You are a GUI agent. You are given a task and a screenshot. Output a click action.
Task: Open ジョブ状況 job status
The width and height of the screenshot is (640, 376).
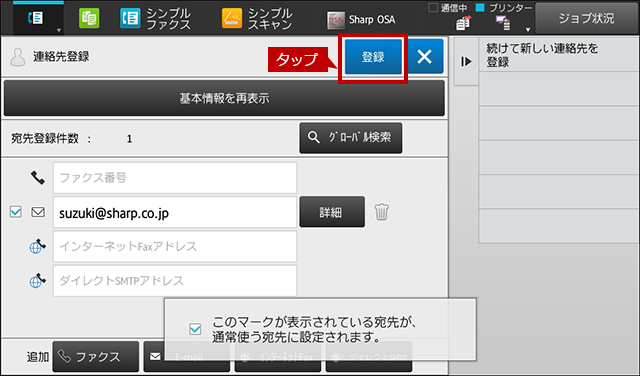(587, 18)
